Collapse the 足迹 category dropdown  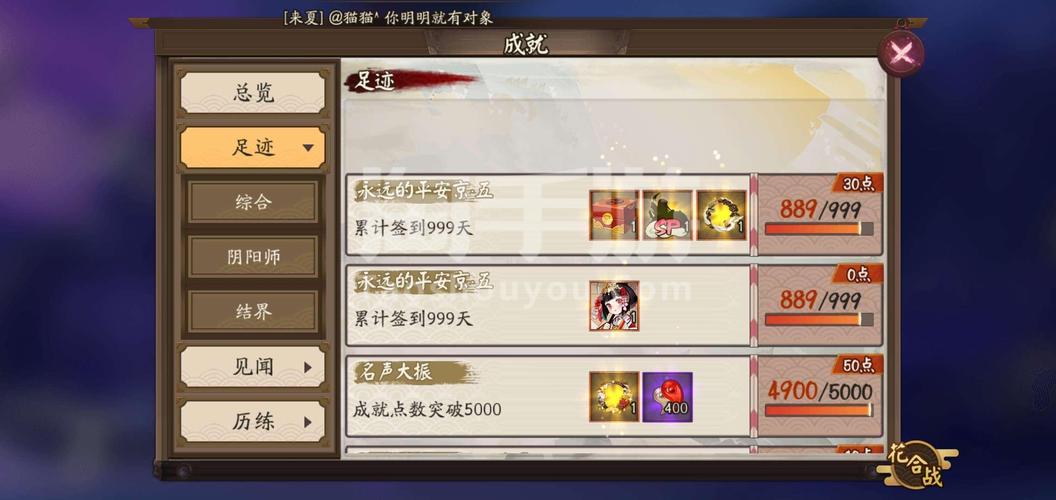[x=253, y=148]
